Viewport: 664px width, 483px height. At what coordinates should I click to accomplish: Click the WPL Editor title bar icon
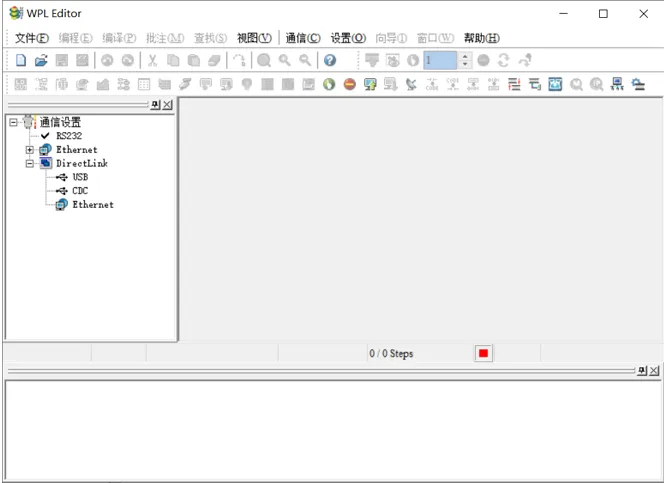pos(16,13)
